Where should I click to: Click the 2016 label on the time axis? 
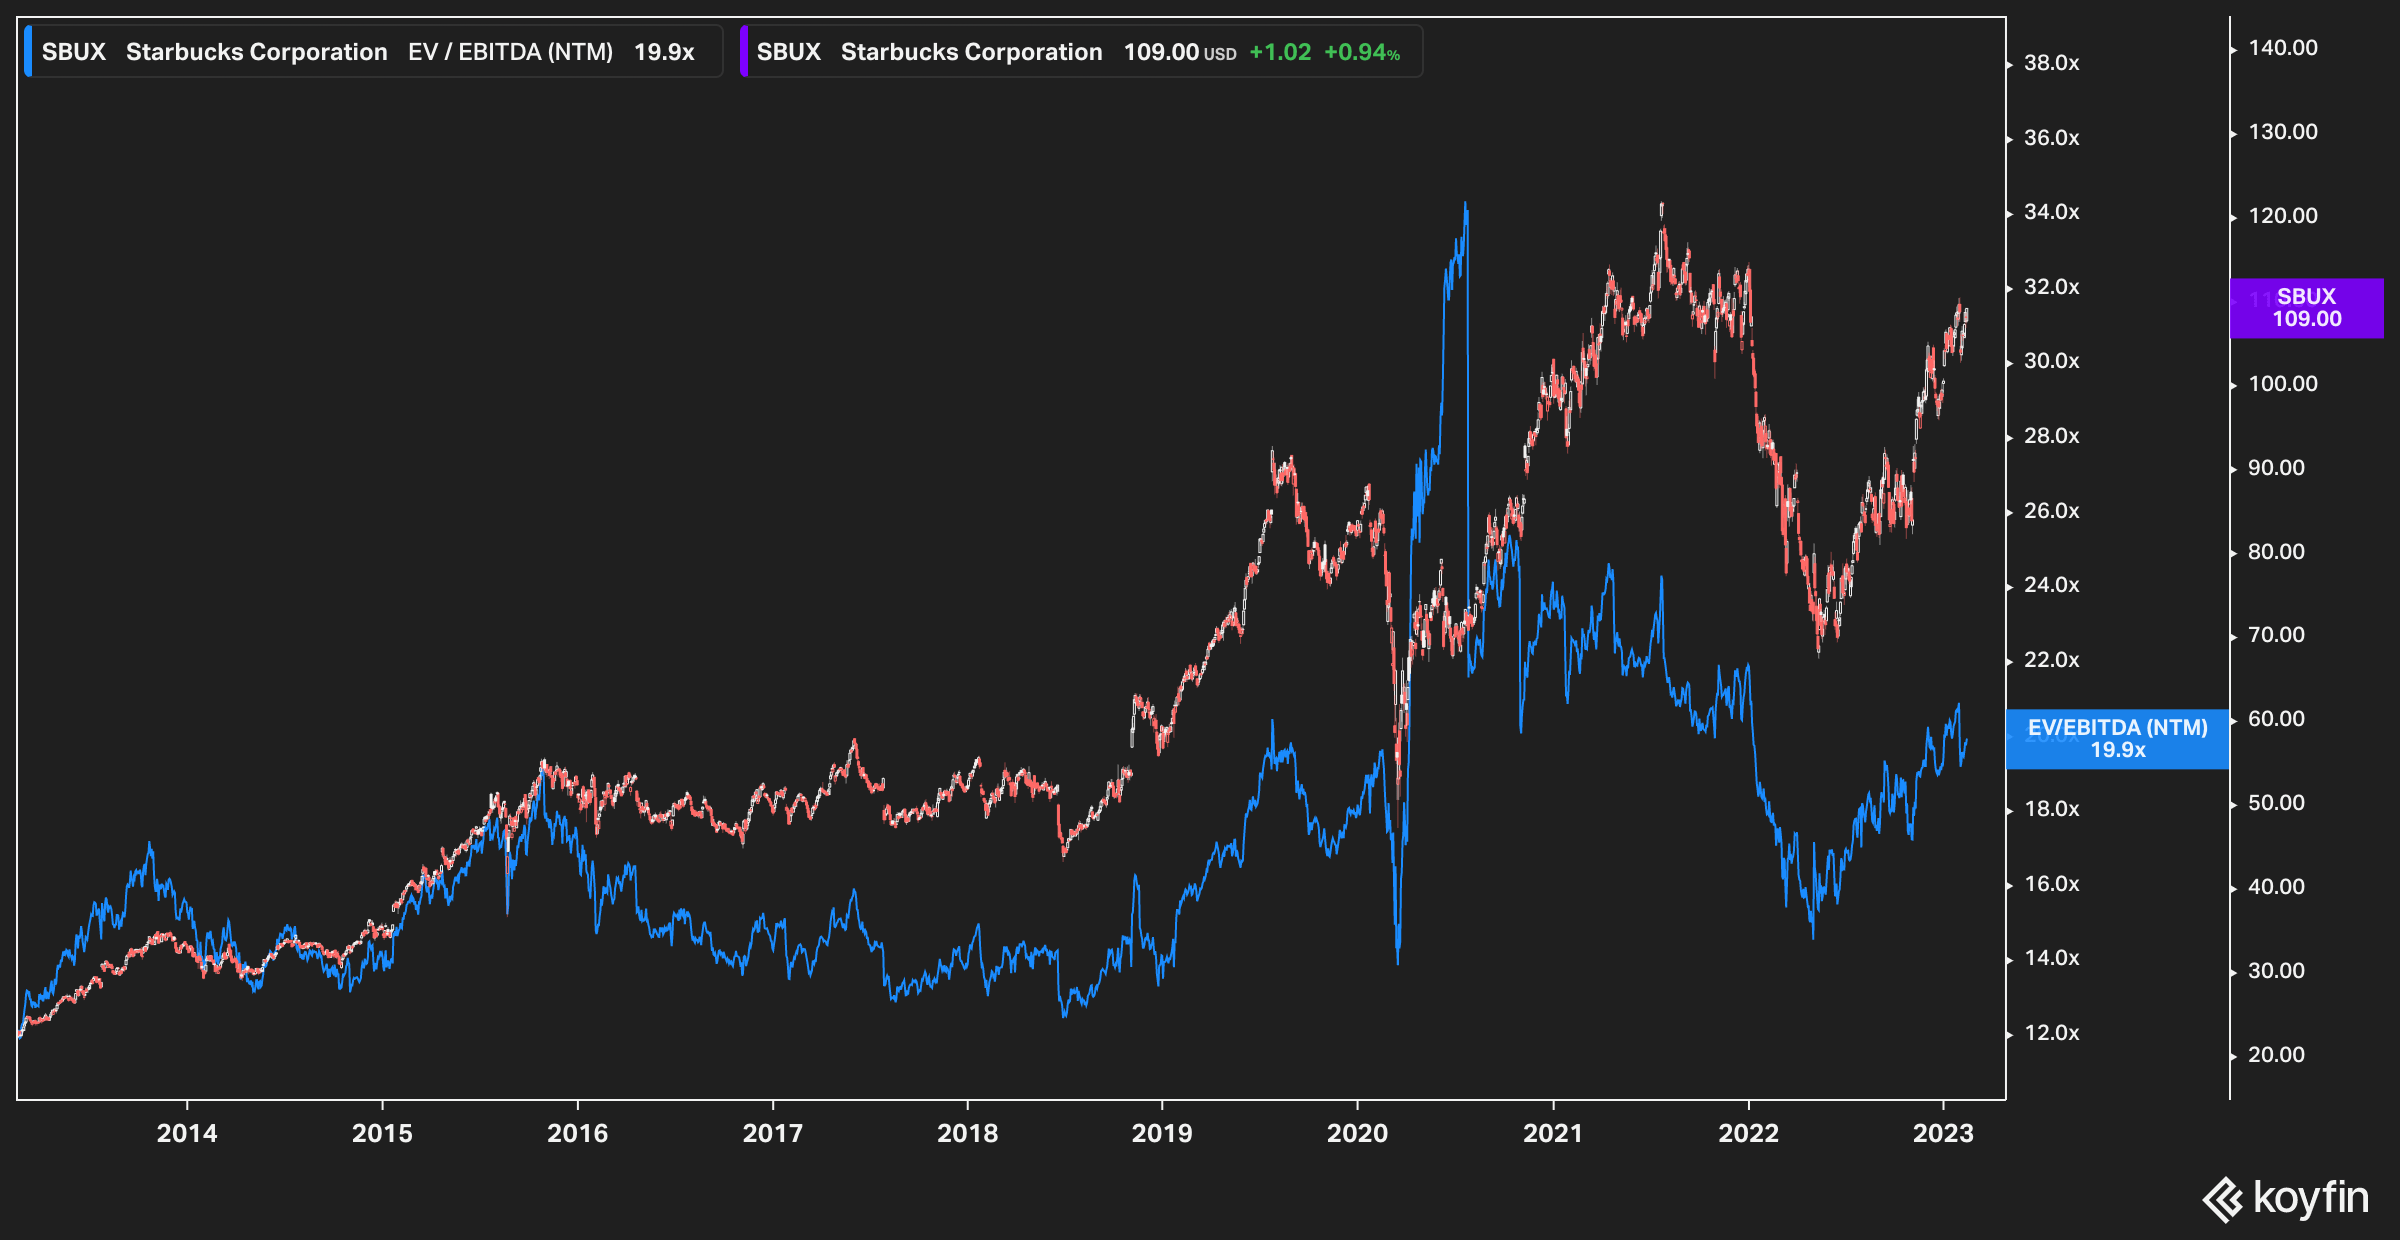point(577,1134)
